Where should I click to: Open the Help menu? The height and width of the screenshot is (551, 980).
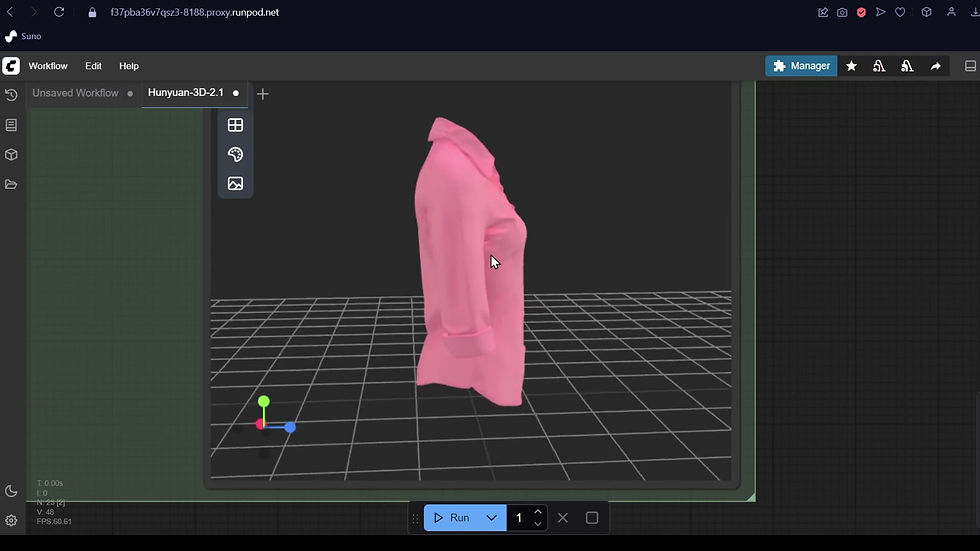pyautogui.click(x=129, y=66)
